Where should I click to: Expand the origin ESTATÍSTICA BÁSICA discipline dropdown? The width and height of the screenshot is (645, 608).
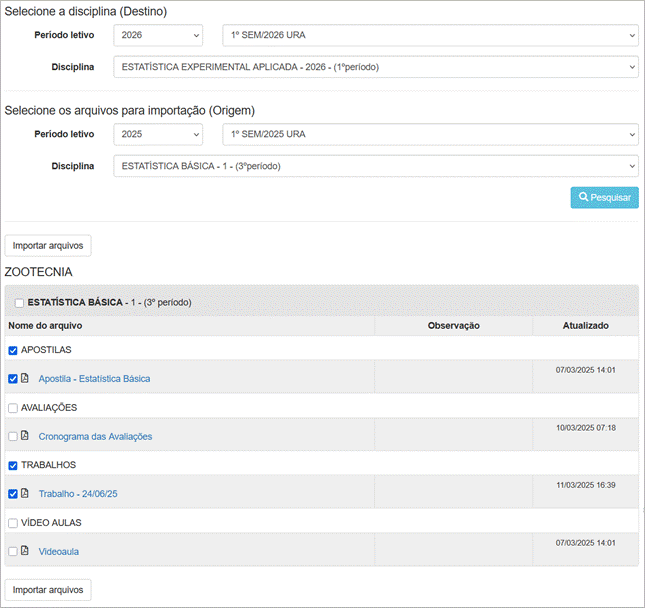pos(375,165)
